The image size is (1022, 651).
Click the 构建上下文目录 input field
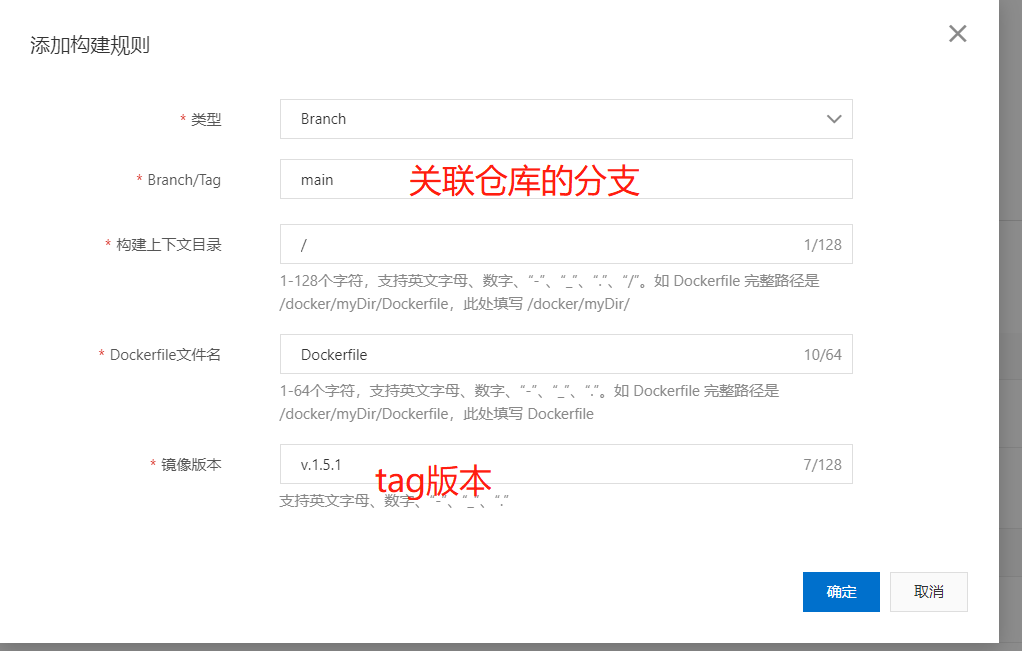click(540, 244)
